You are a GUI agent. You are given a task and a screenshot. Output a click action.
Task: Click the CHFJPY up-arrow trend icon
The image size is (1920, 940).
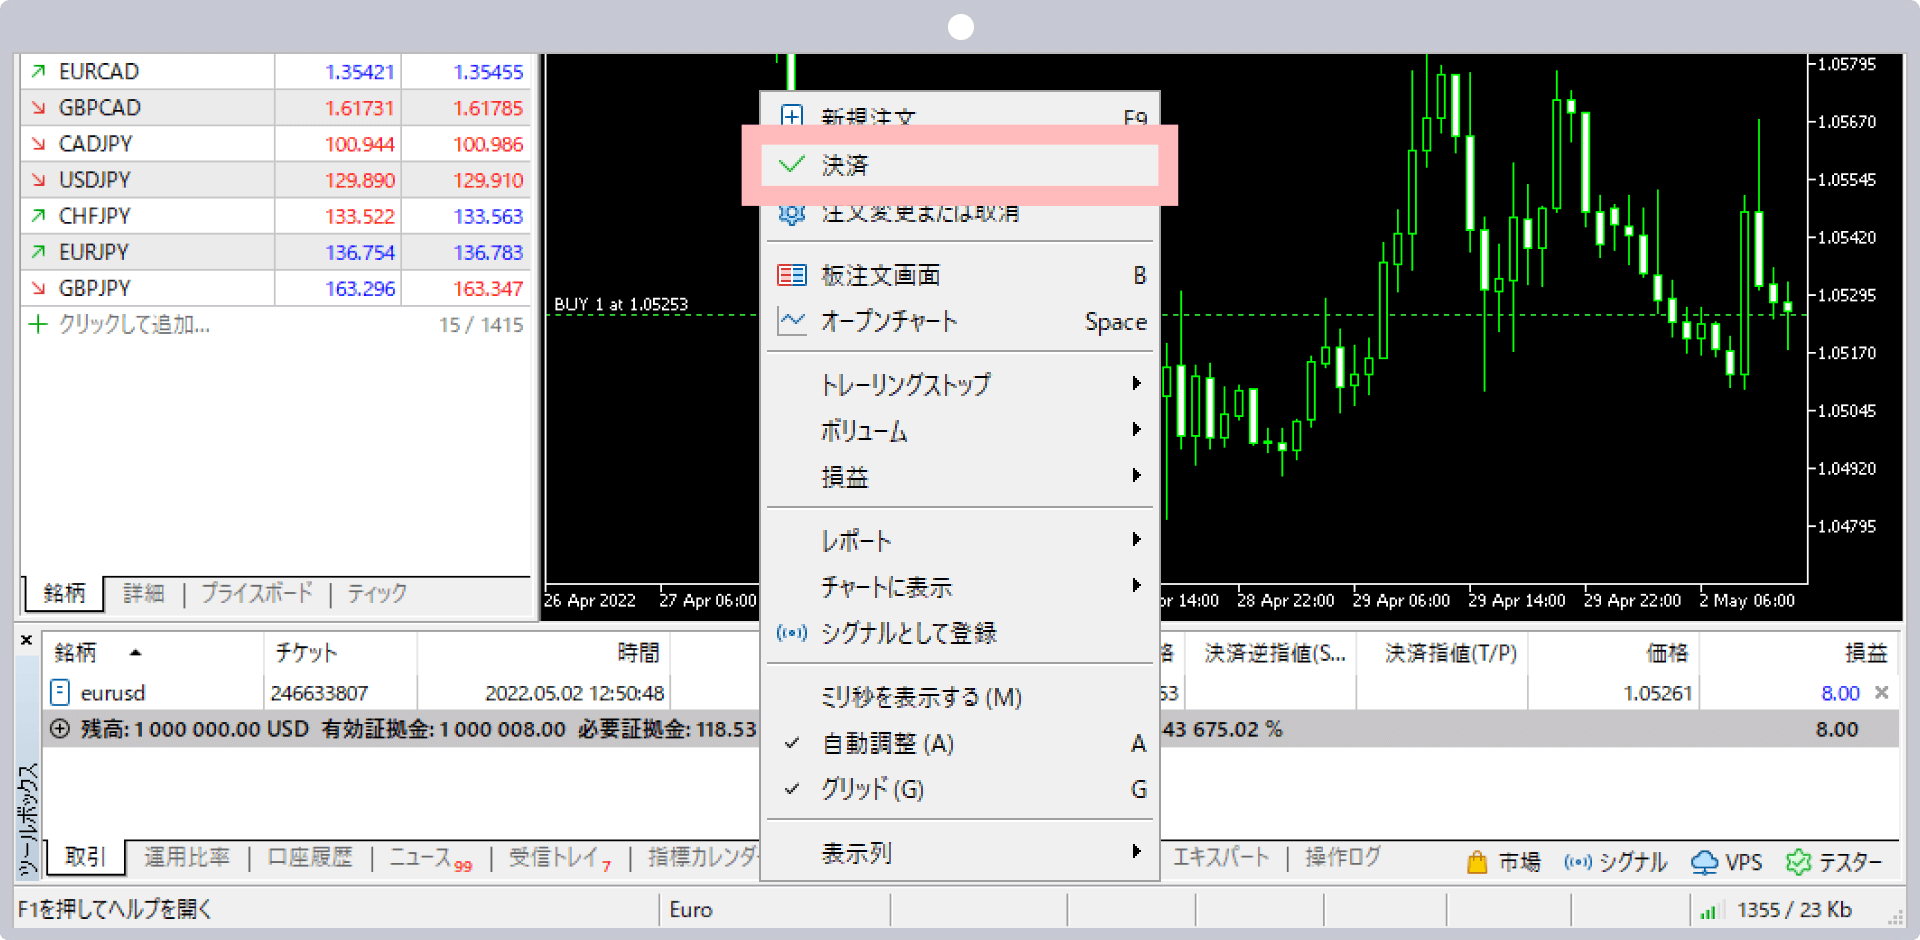[x=38, y=216]
